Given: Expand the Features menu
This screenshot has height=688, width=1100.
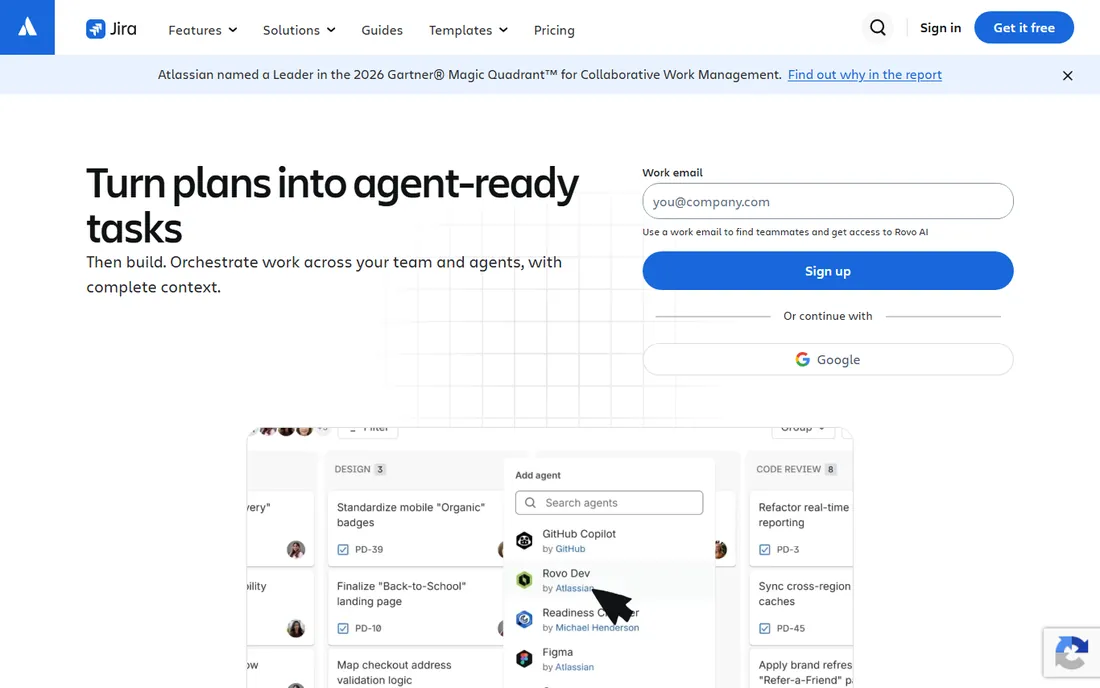Looking at the screenshot, I should pos(203,30).
